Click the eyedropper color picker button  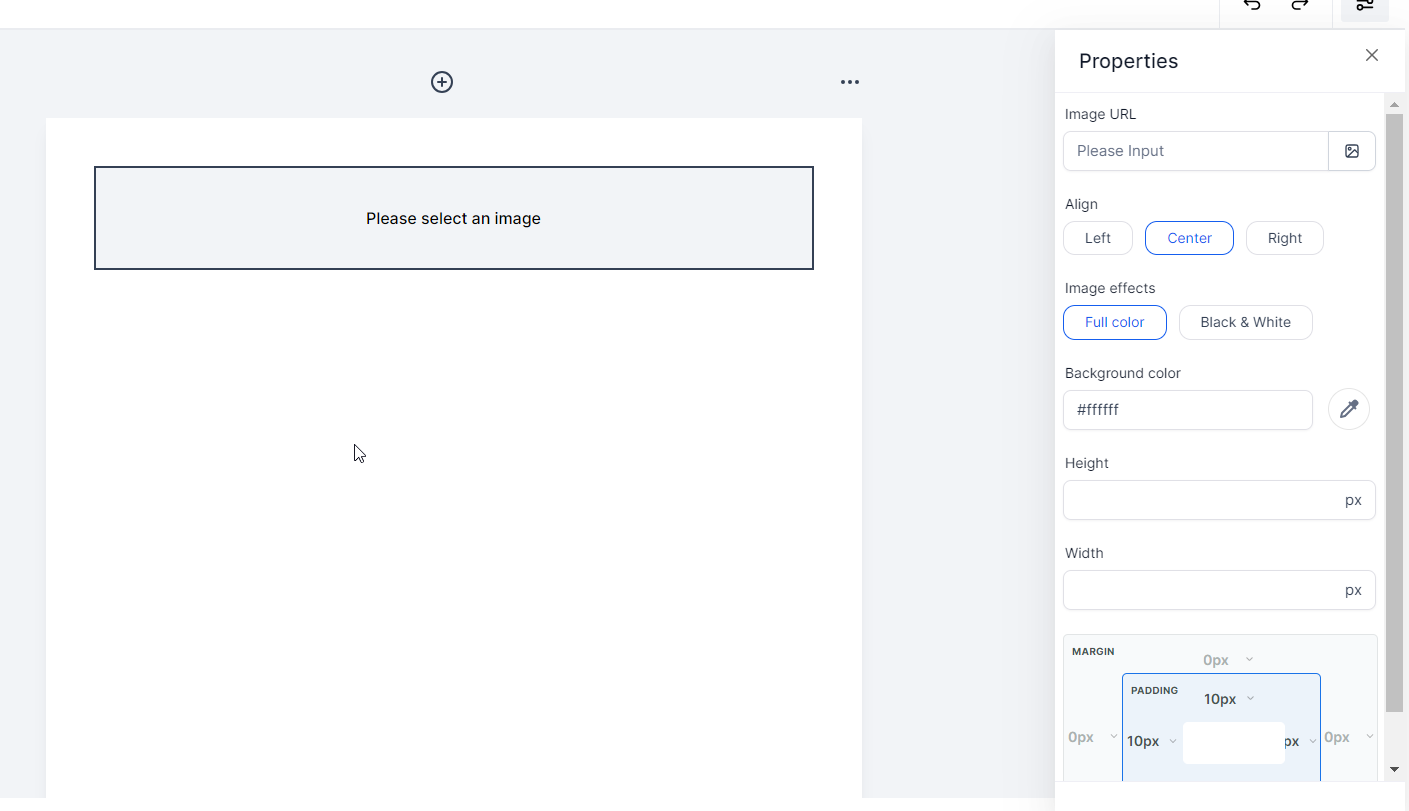pos(1349,409)
